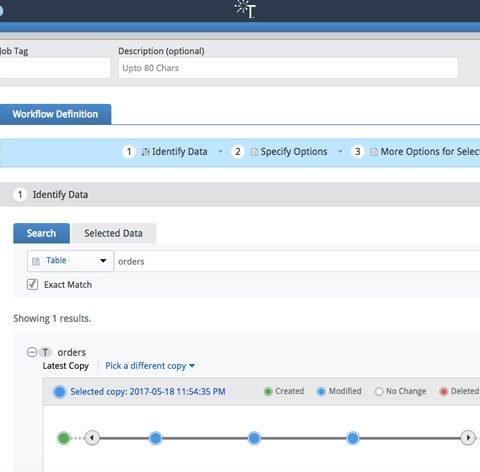
Task: Click the Specify Options wizard step label
Action: (x=294, y=152)
